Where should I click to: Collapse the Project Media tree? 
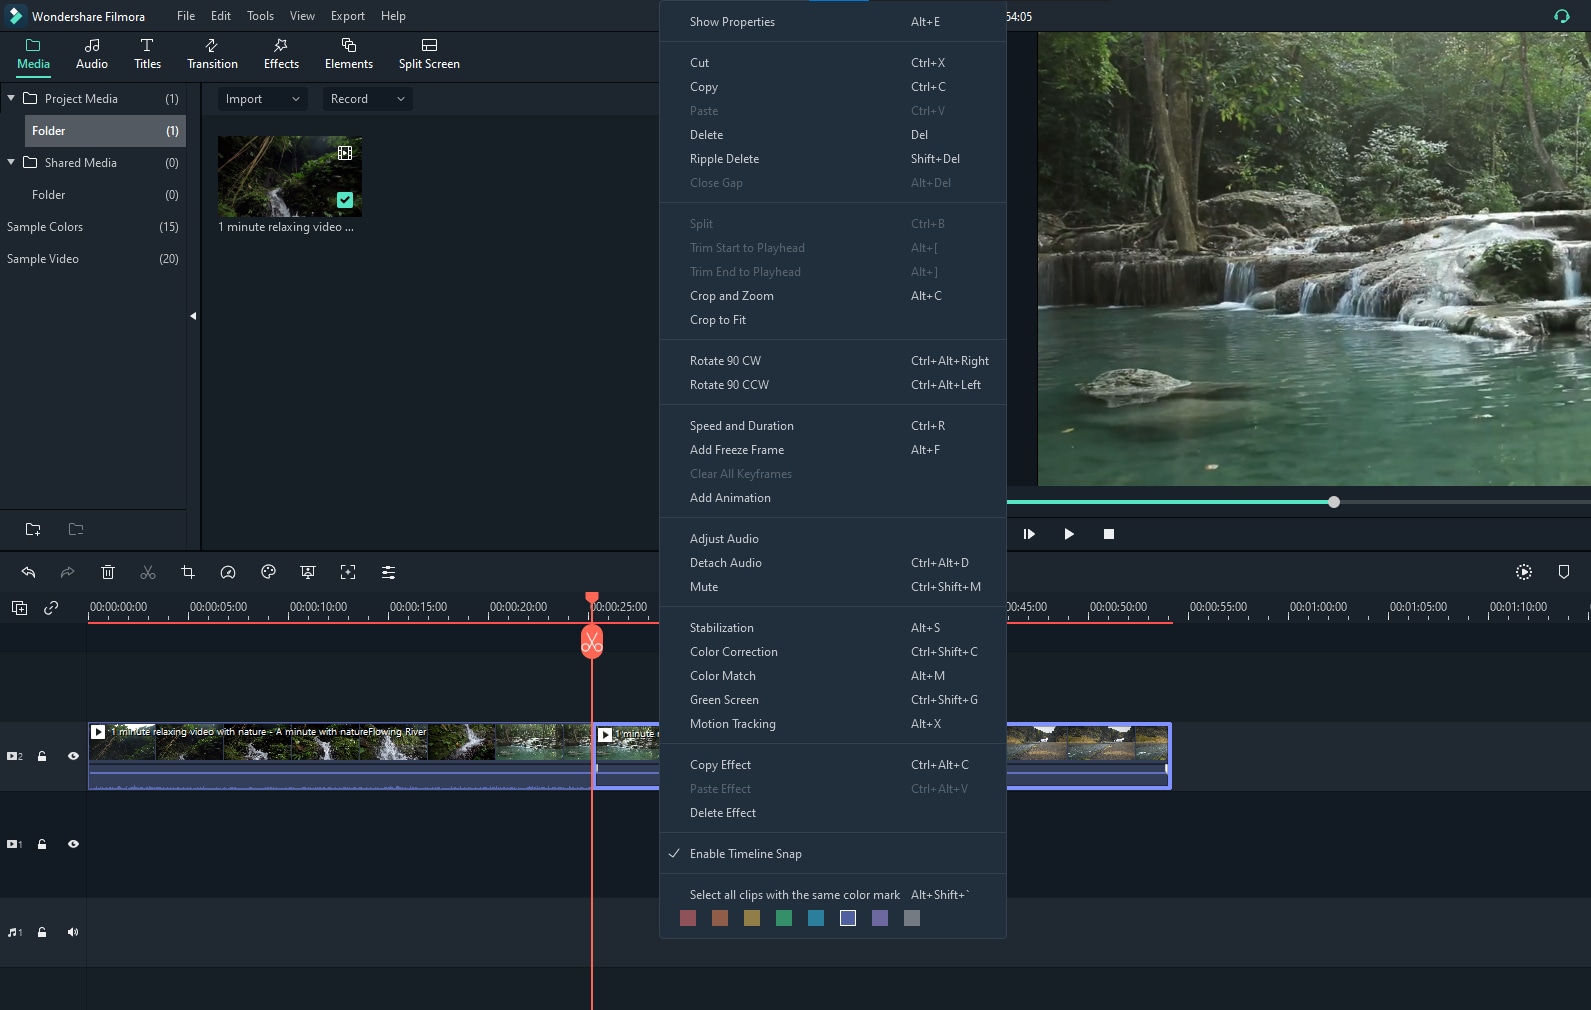tap(11, 98)
